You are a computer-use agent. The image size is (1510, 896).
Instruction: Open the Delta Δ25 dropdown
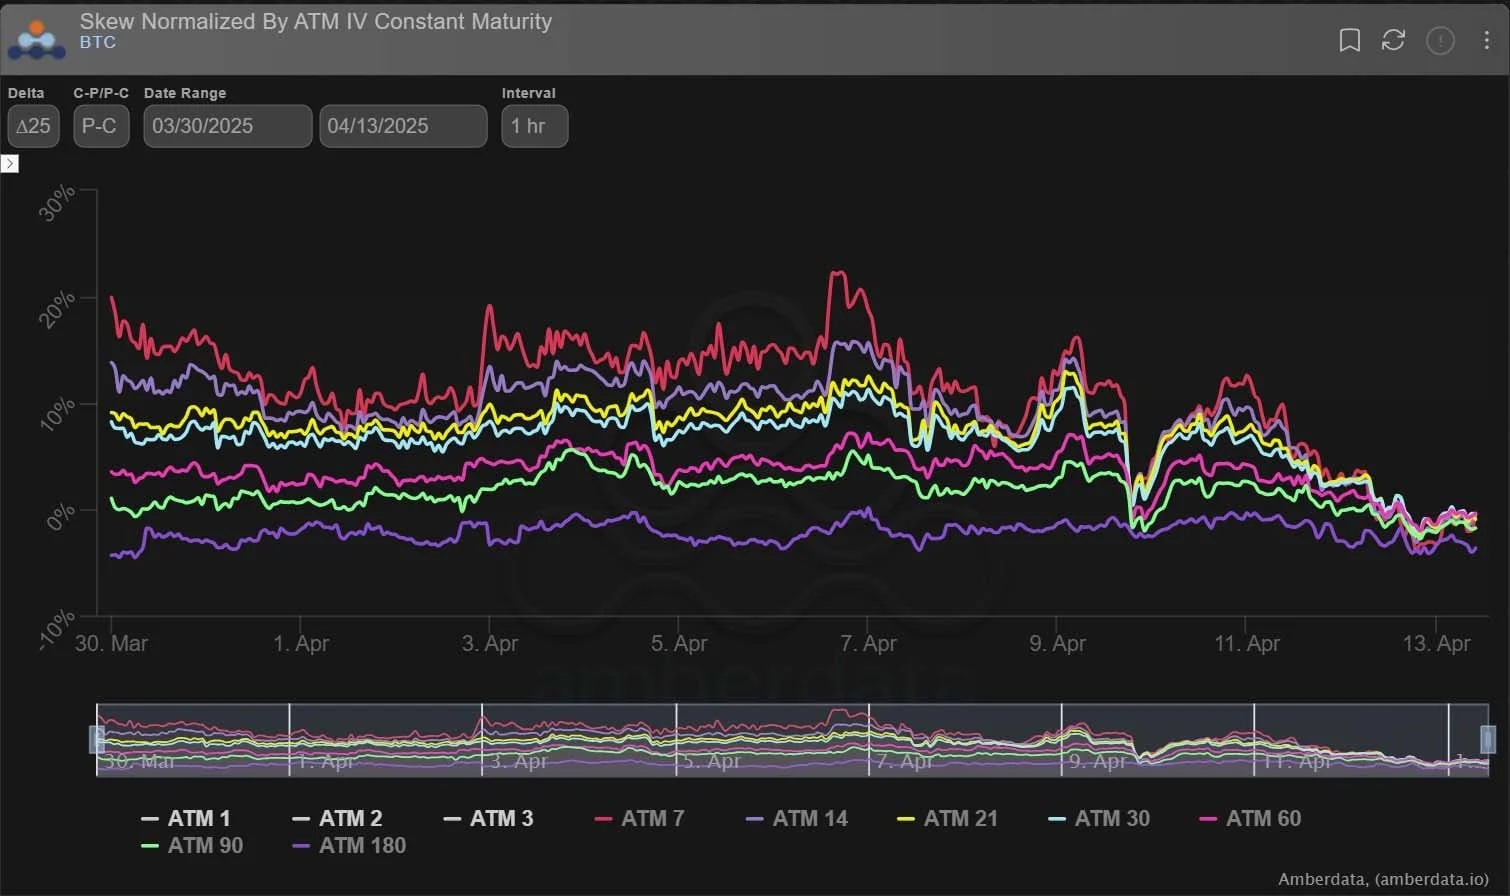tap(33, 126)
